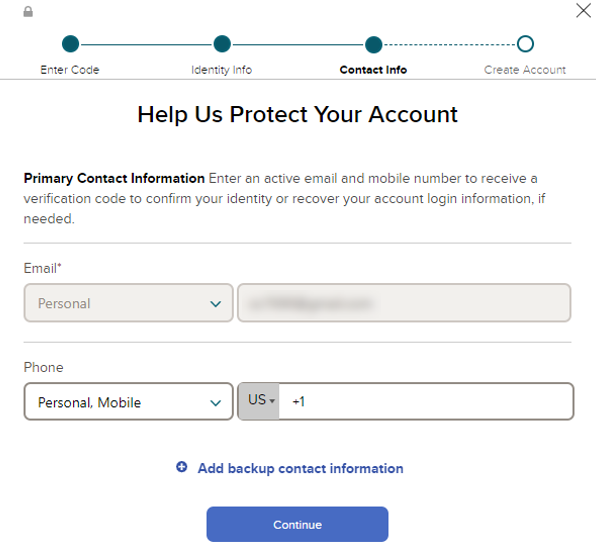The height and width of the screenshot is (557, 596).
Task: Click the plus icon beside backup contact
Action: (x=182, y=467)
